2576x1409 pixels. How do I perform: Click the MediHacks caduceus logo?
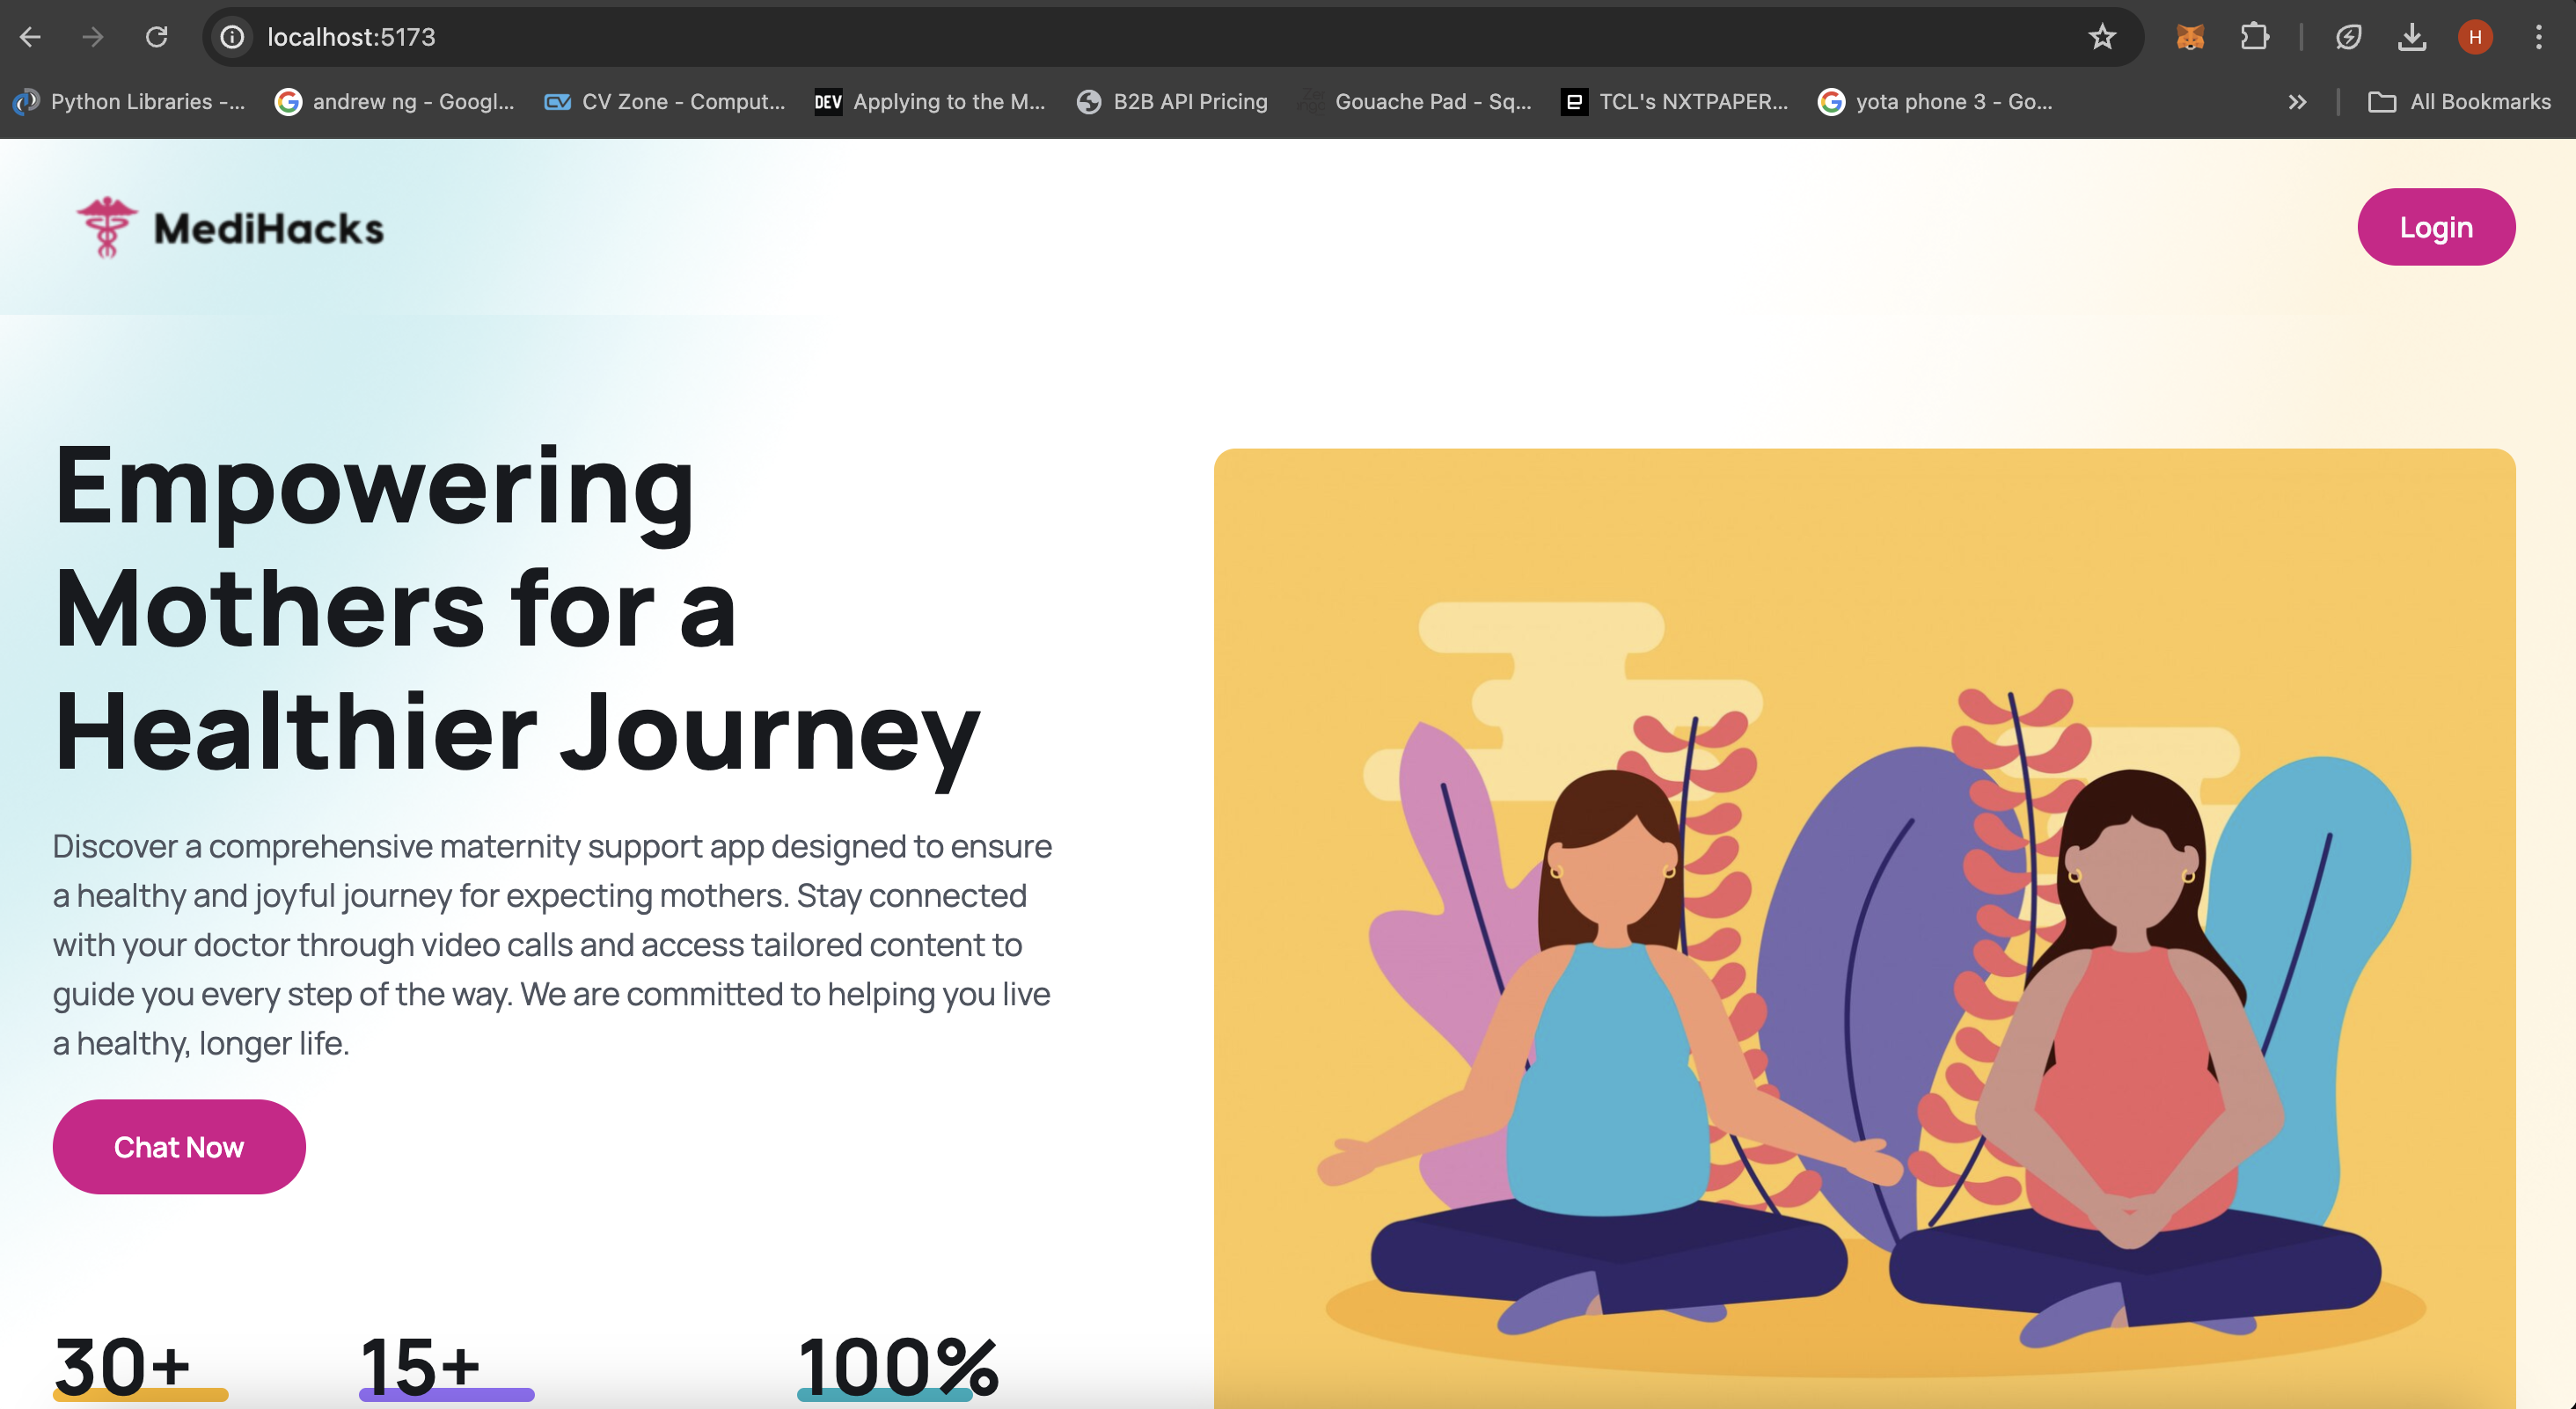tap(107, 227)
